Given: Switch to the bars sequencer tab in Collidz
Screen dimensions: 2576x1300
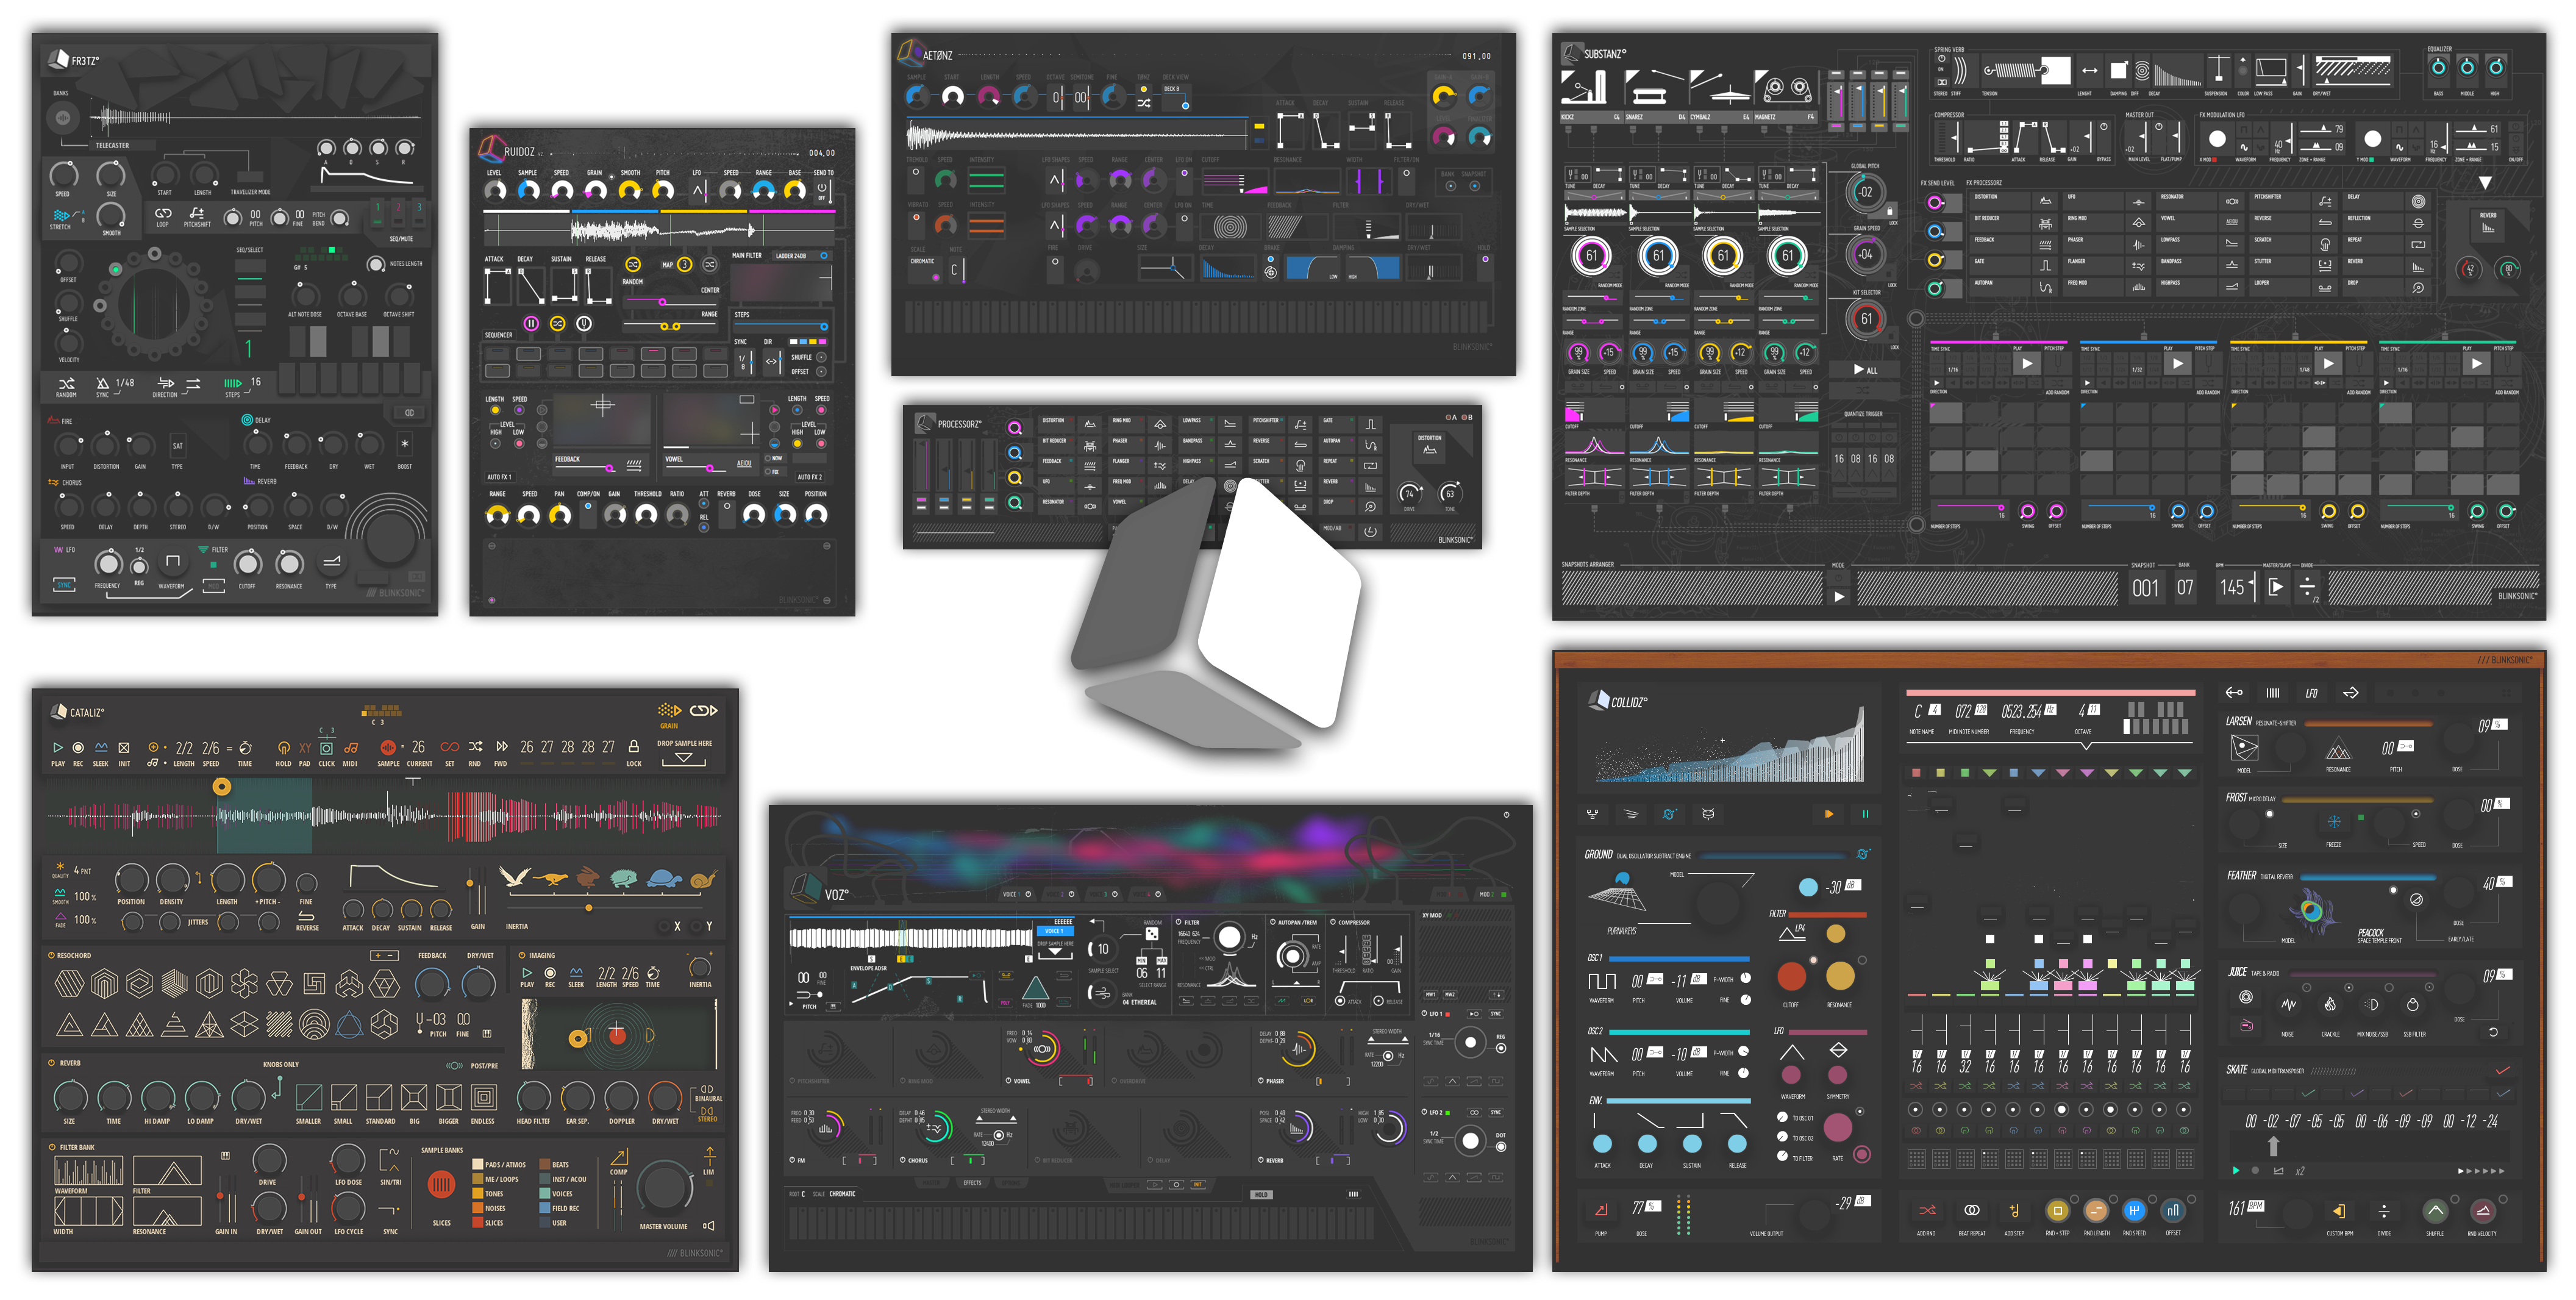Looking at the screenshot, I should (x=2272, y=693).
